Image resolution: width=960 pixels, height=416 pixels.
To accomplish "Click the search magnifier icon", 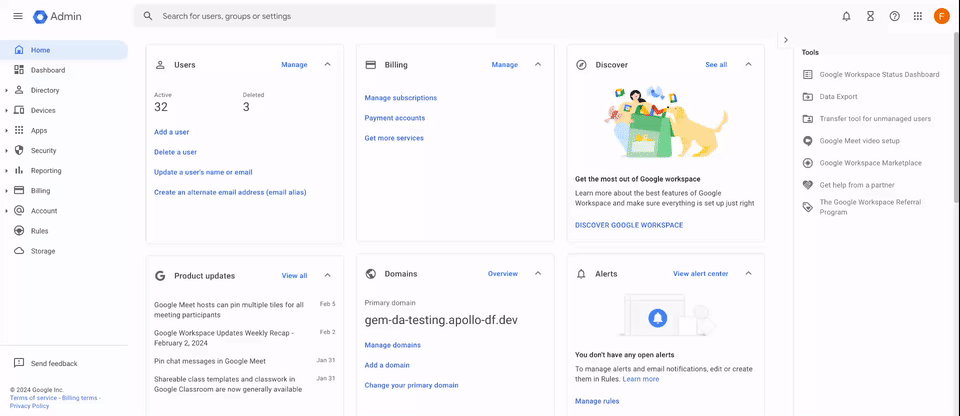I will [148, 16].
